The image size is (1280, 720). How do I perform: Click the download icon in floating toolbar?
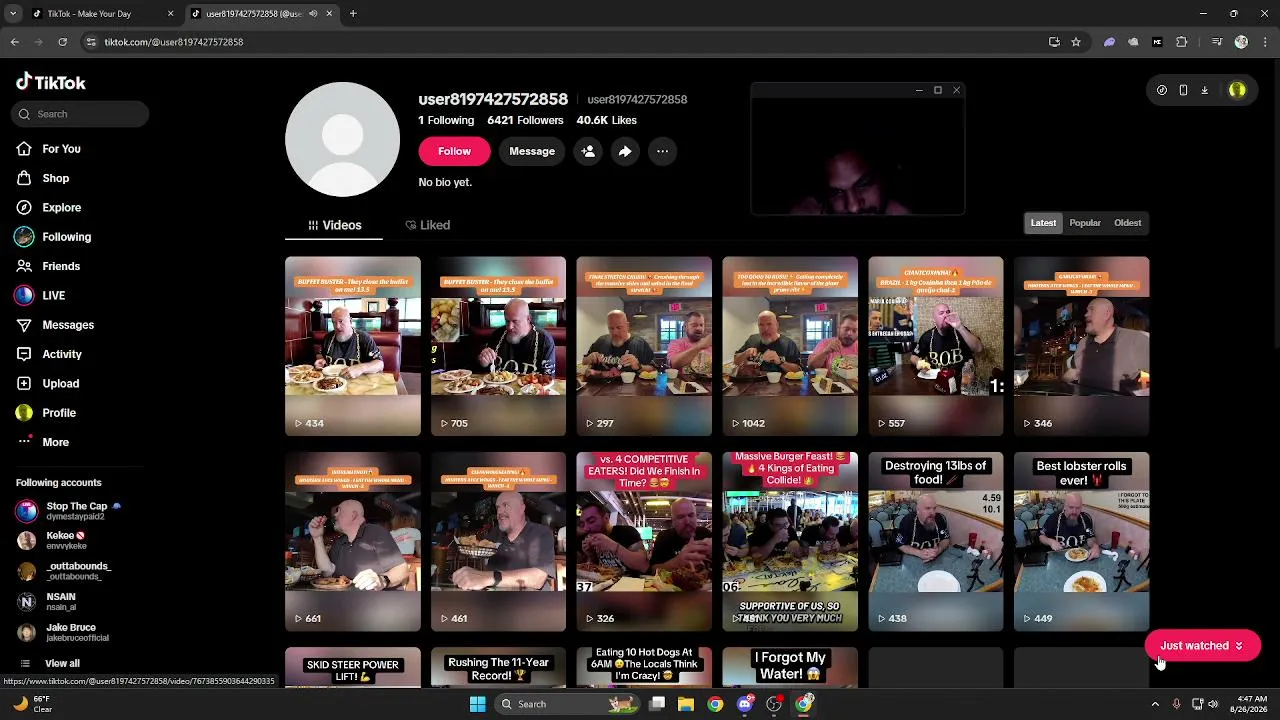coord(1204,90)
